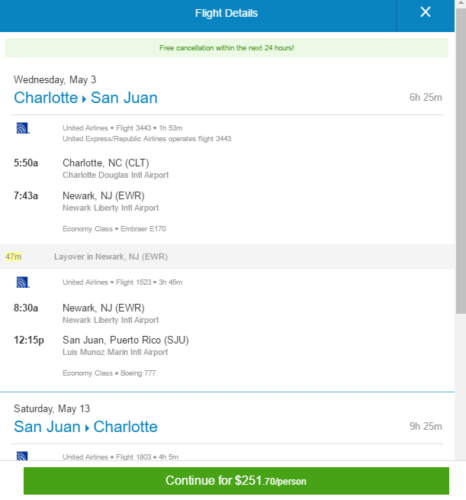The width and height of the screenshot is (466, 500).
Task: Select the Layover in Newark row
Action: pyautogui.click(x=227, y=257)
